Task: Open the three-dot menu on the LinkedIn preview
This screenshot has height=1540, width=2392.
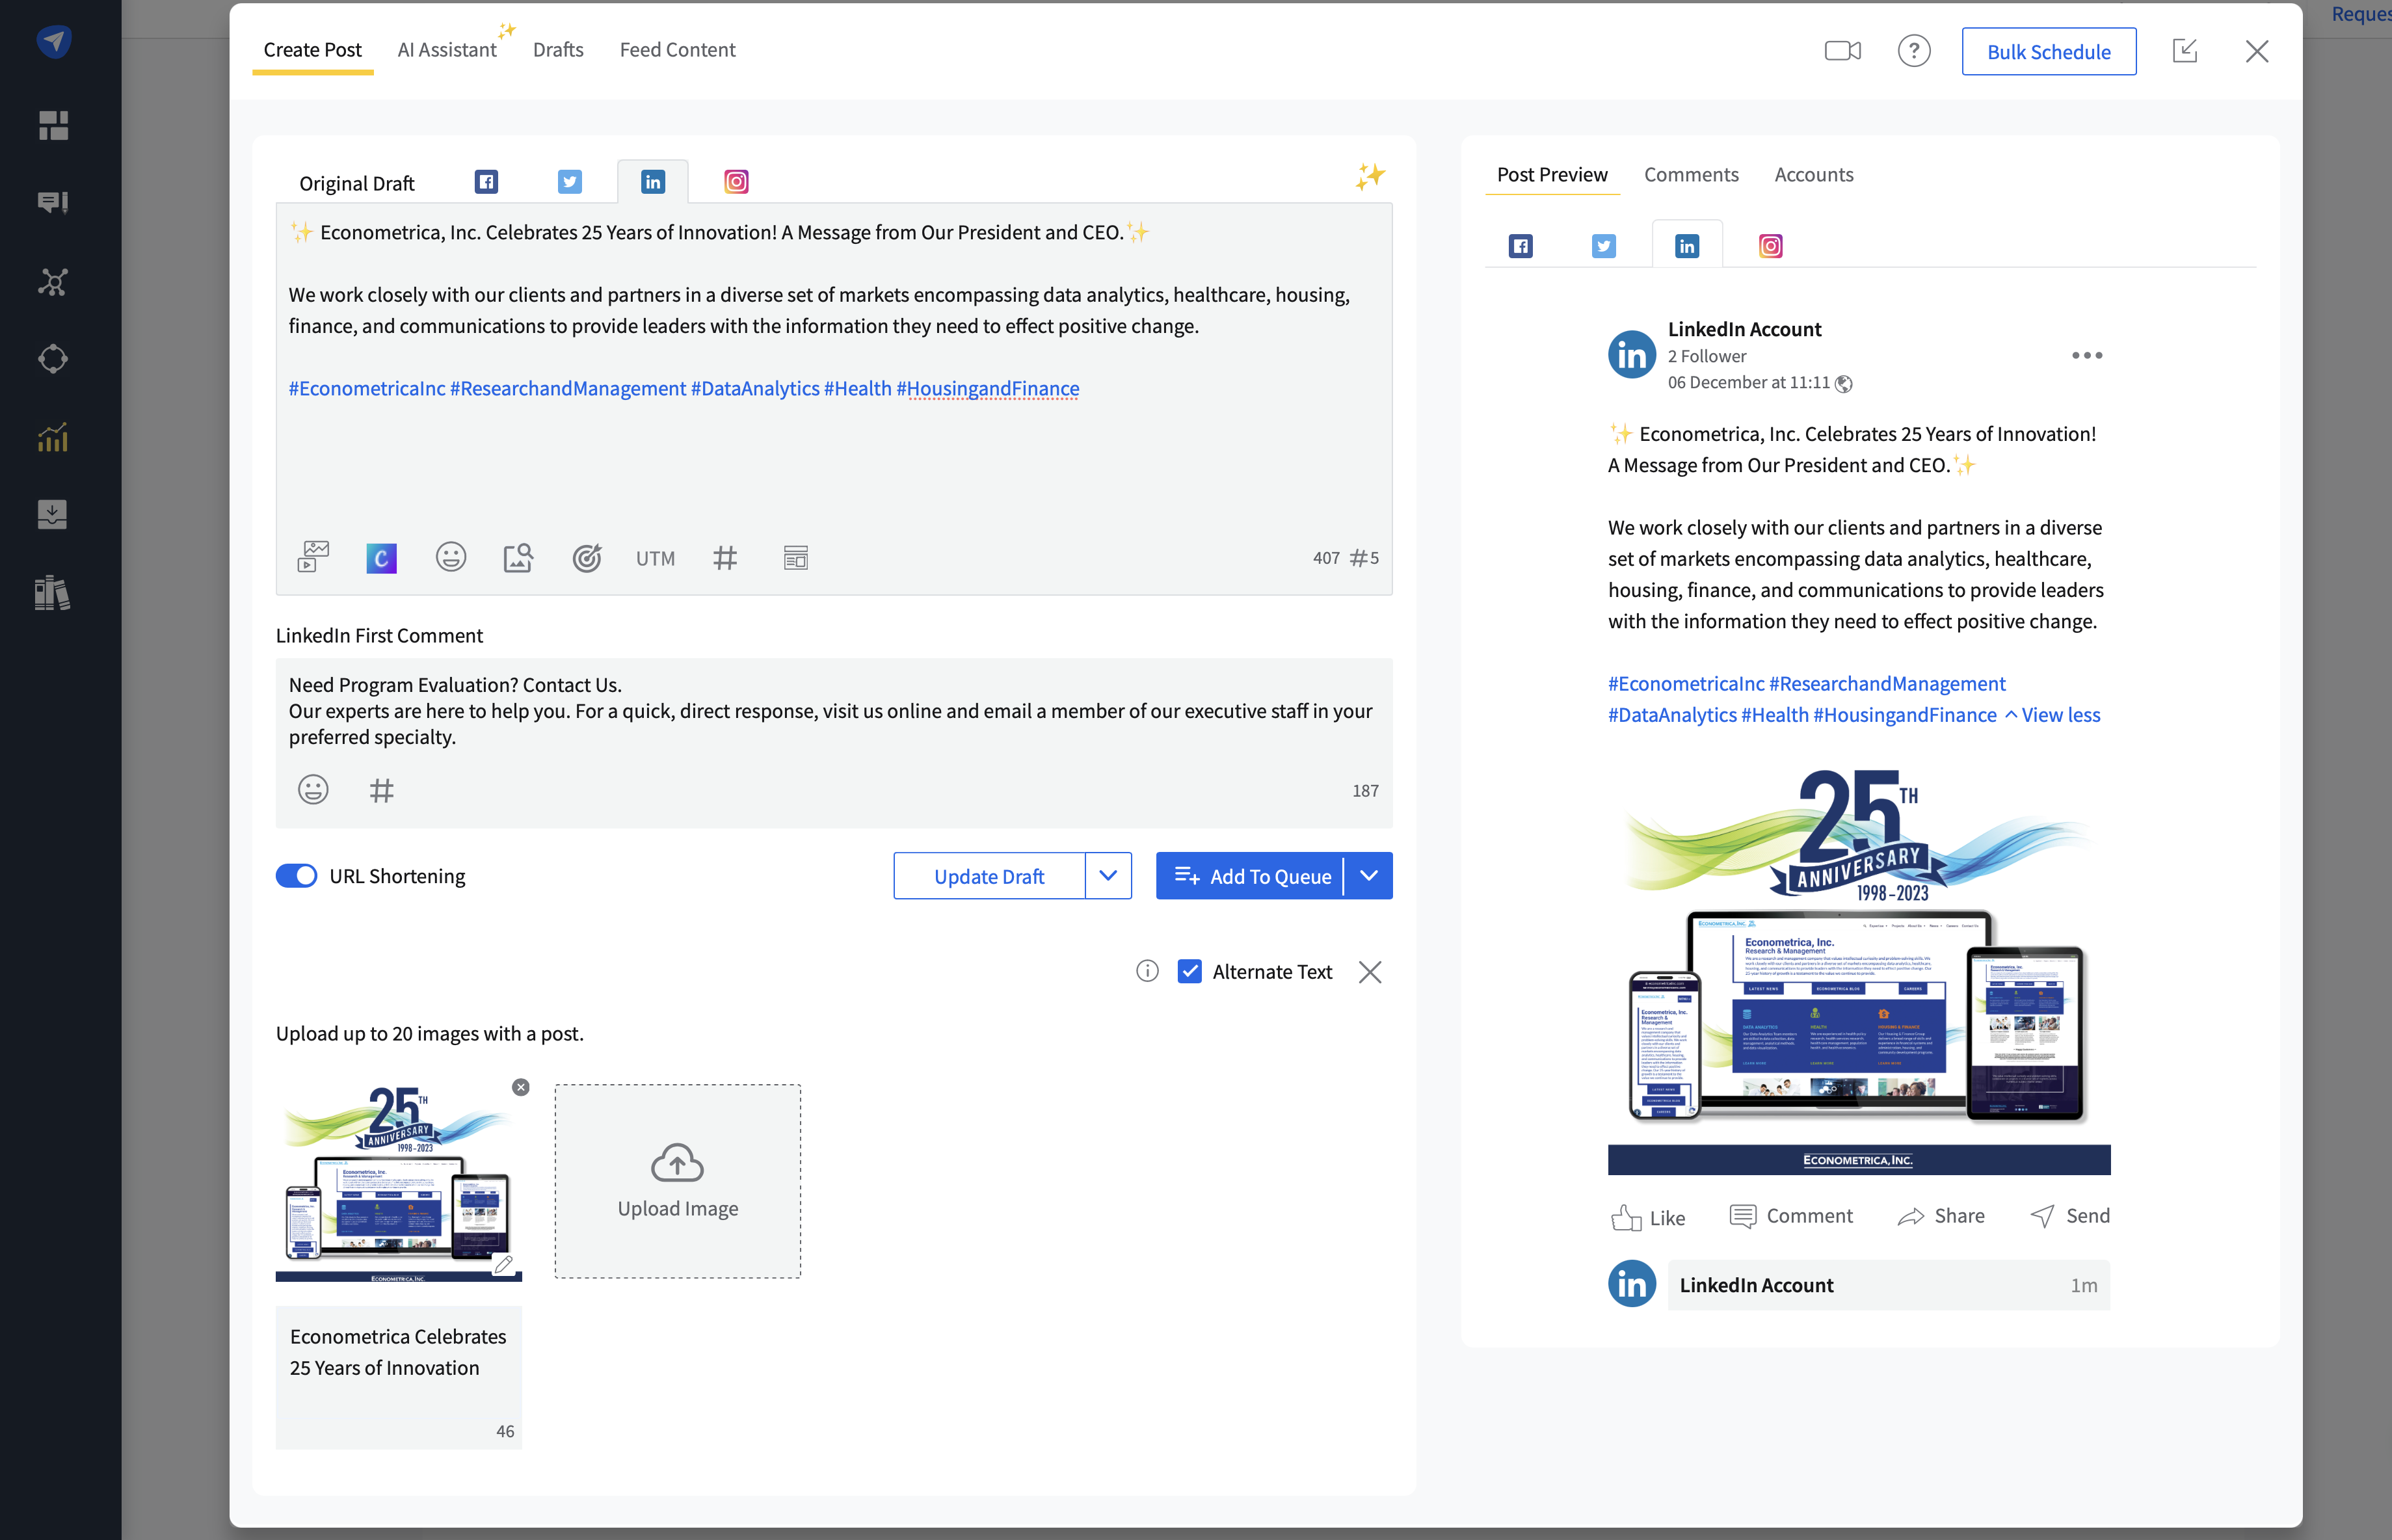Action: pyautogui.click(x=2087, y=355)
